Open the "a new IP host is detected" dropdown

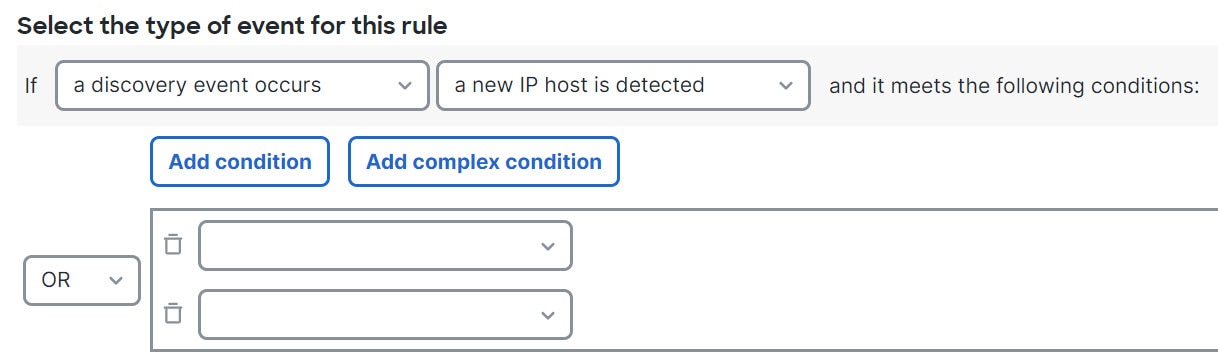click(623, 86)
